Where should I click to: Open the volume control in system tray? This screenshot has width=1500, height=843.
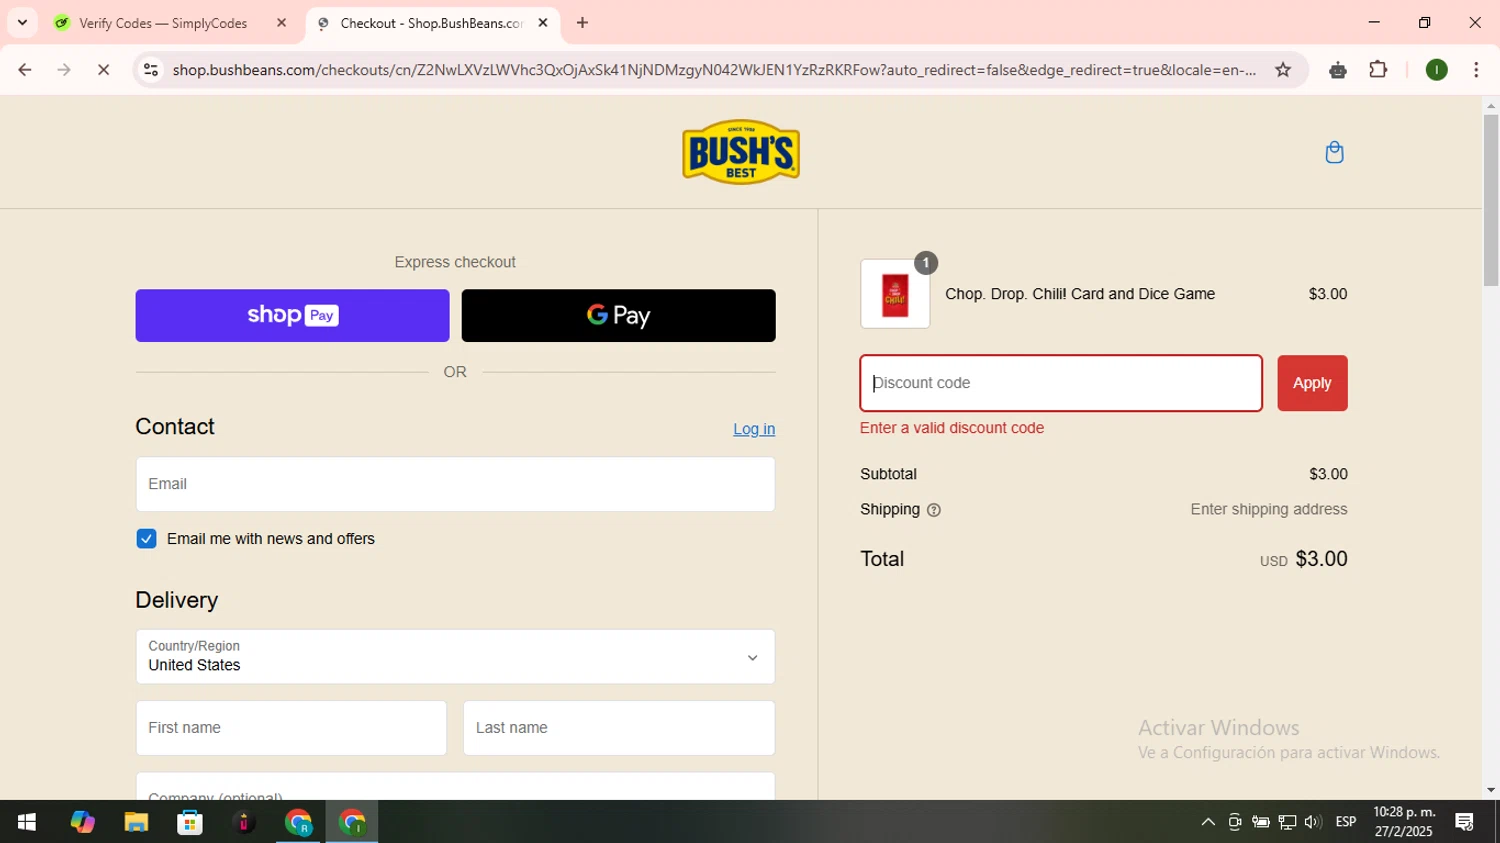(1313, 822)
